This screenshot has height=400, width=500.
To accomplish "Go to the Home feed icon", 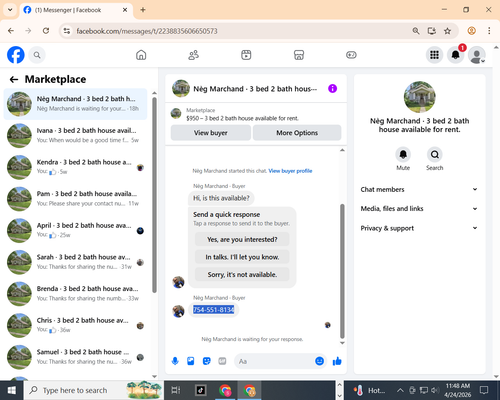I will click(141, 55).
